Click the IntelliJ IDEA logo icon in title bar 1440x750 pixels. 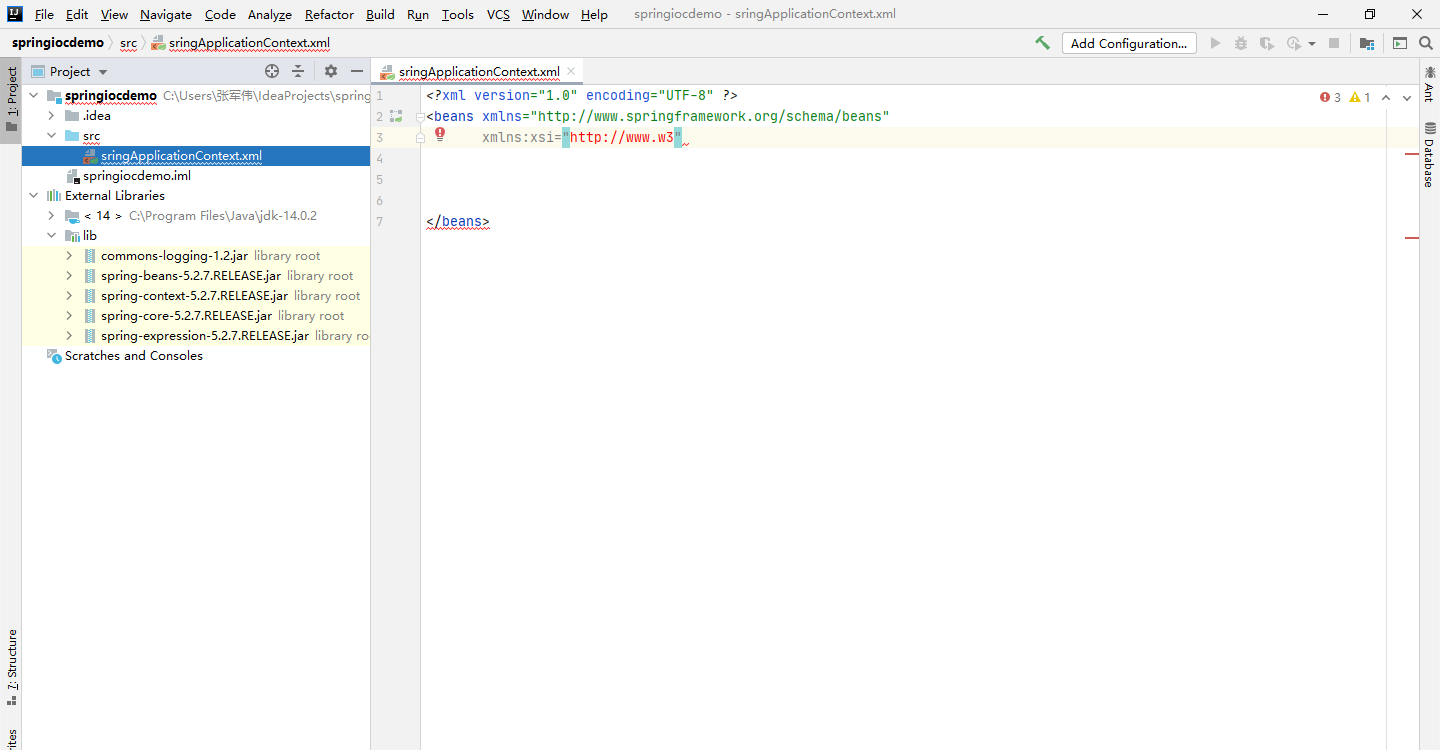(x=14, y=14)
